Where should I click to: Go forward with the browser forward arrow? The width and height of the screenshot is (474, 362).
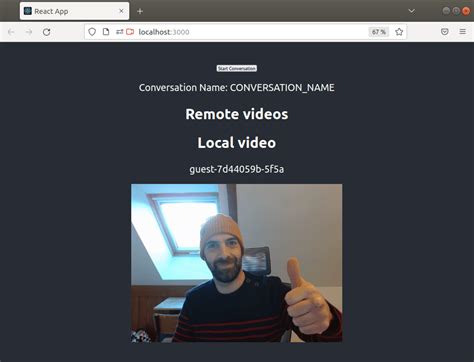(x=29, y=32)
